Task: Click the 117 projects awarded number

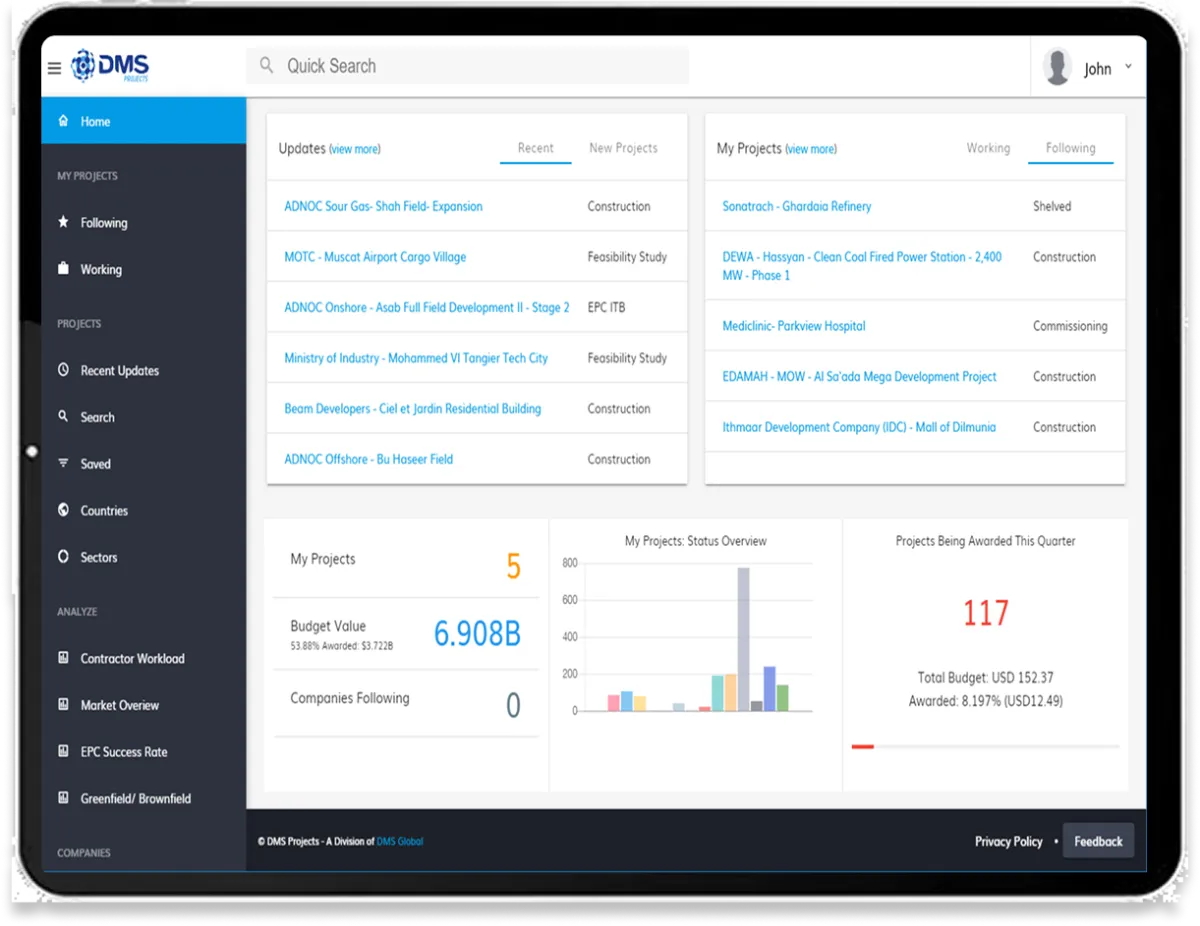Action: [x=985, y=613]
